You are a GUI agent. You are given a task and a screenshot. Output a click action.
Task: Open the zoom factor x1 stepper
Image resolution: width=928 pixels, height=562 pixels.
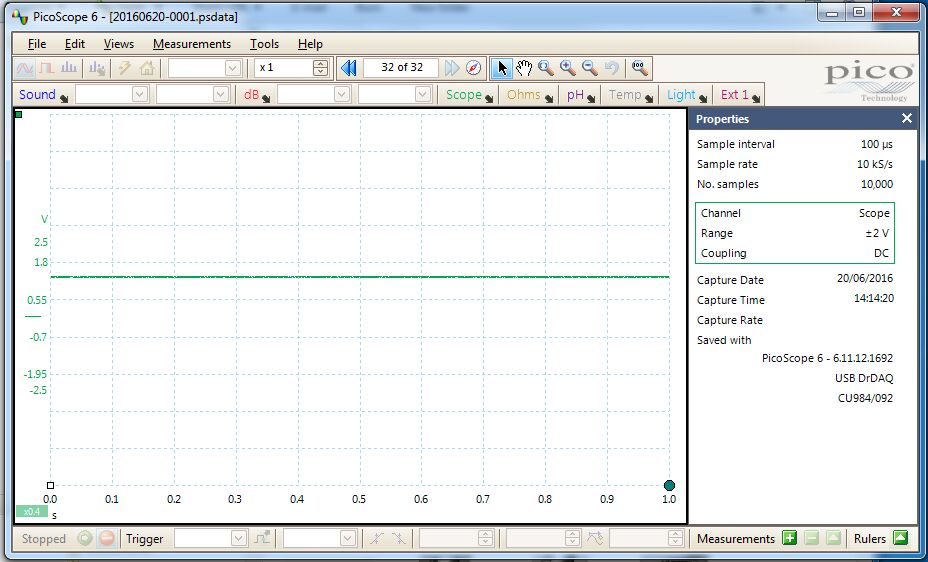tap(320, 68)
